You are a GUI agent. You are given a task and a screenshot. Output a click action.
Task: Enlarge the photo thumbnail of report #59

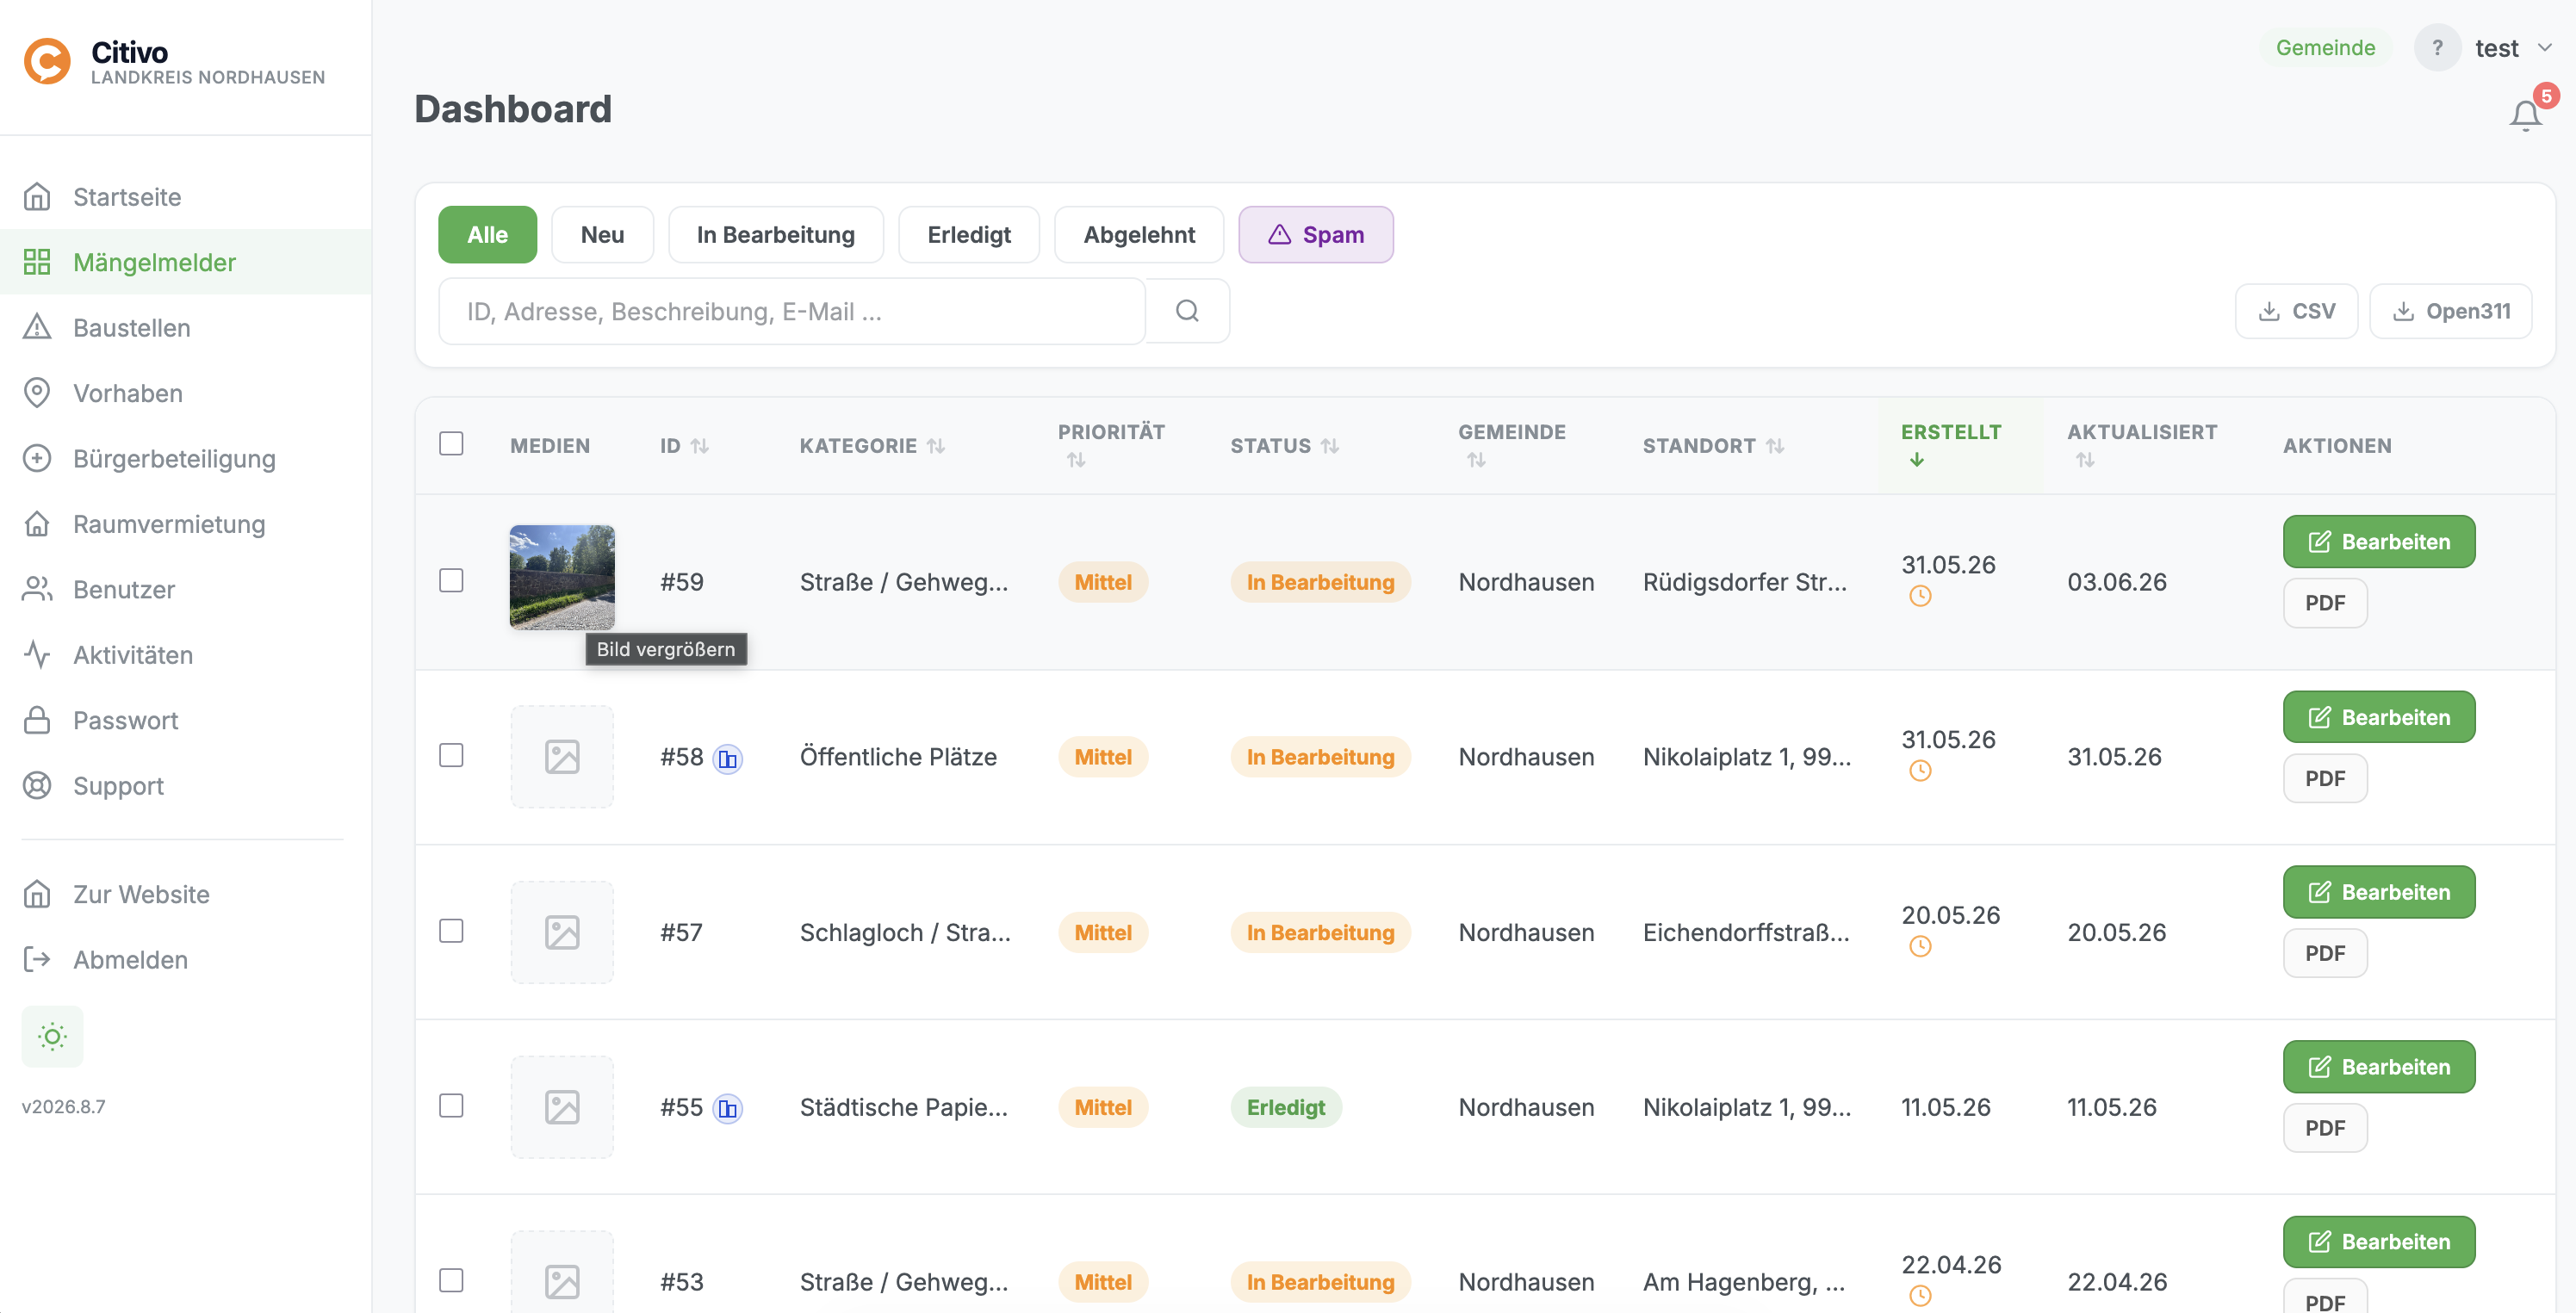pos(562,577)
